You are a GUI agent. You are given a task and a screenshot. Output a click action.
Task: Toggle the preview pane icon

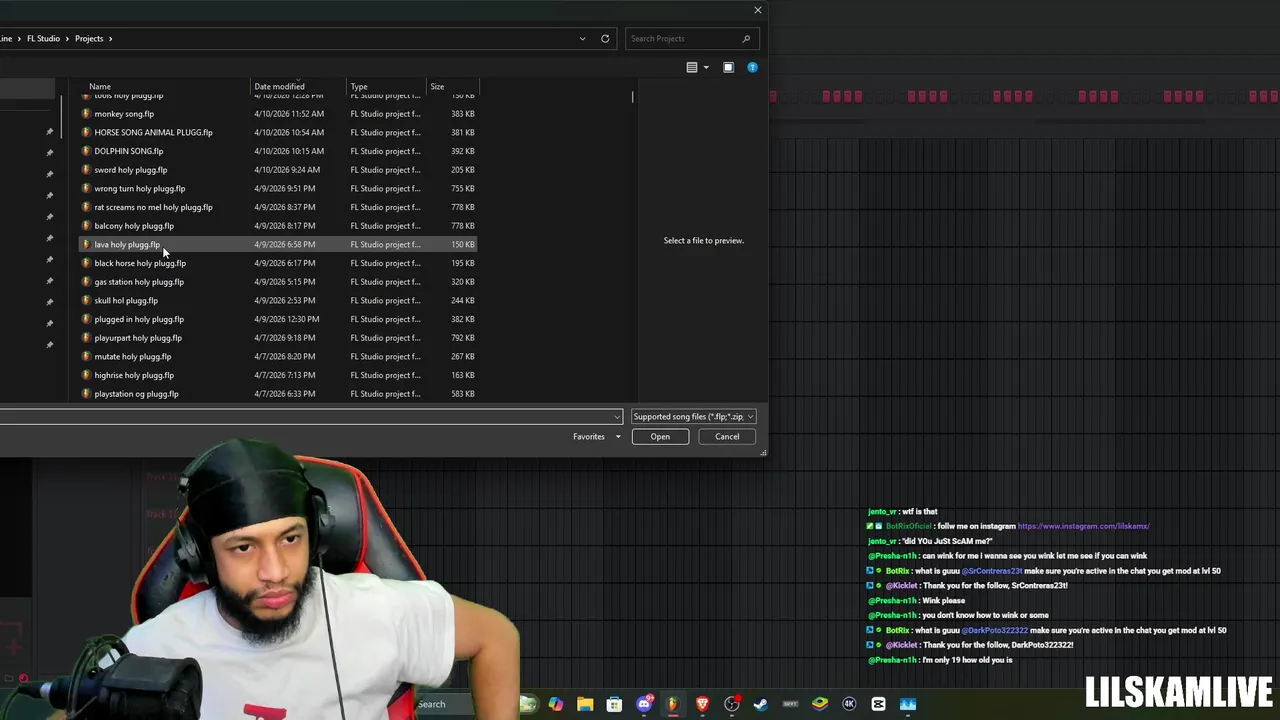tap(728, 67)
